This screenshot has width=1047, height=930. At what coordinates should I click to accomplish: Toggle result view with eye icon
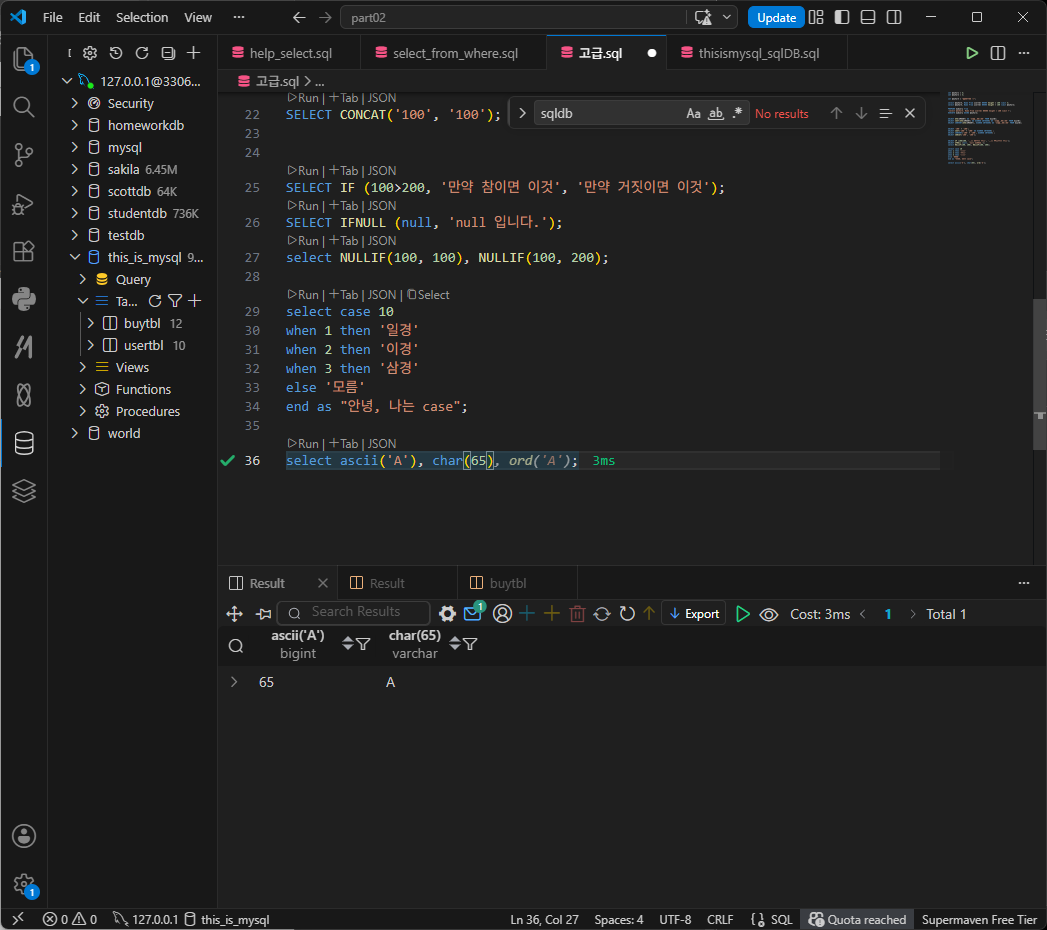(769, 614)
